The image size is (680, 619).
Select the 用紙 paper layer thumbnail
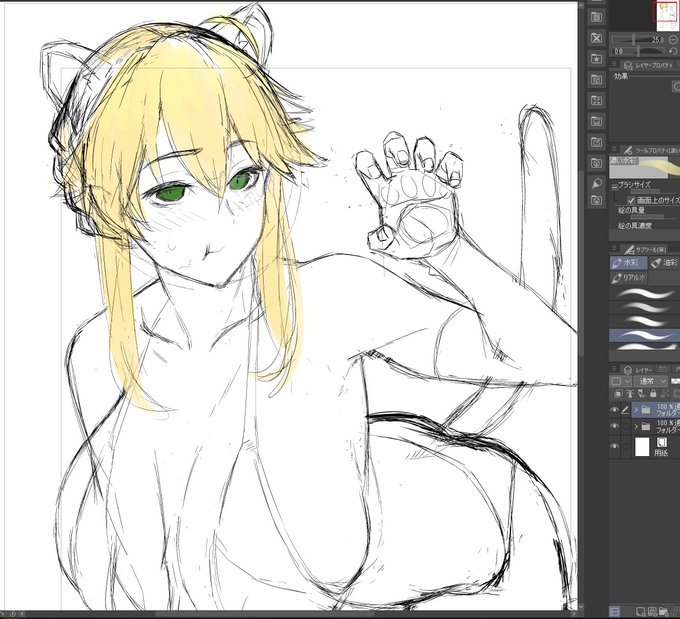pos(642,447)
